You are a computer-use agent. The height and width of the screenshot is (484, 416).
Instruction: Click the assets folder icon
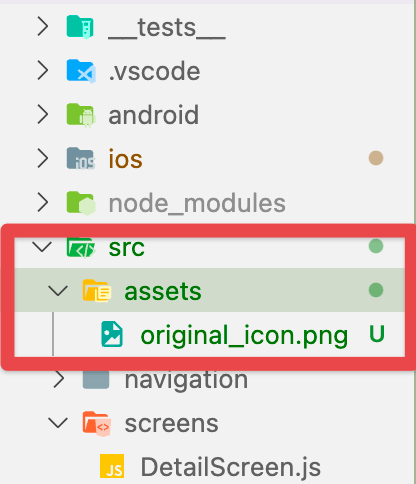(97, 291)
